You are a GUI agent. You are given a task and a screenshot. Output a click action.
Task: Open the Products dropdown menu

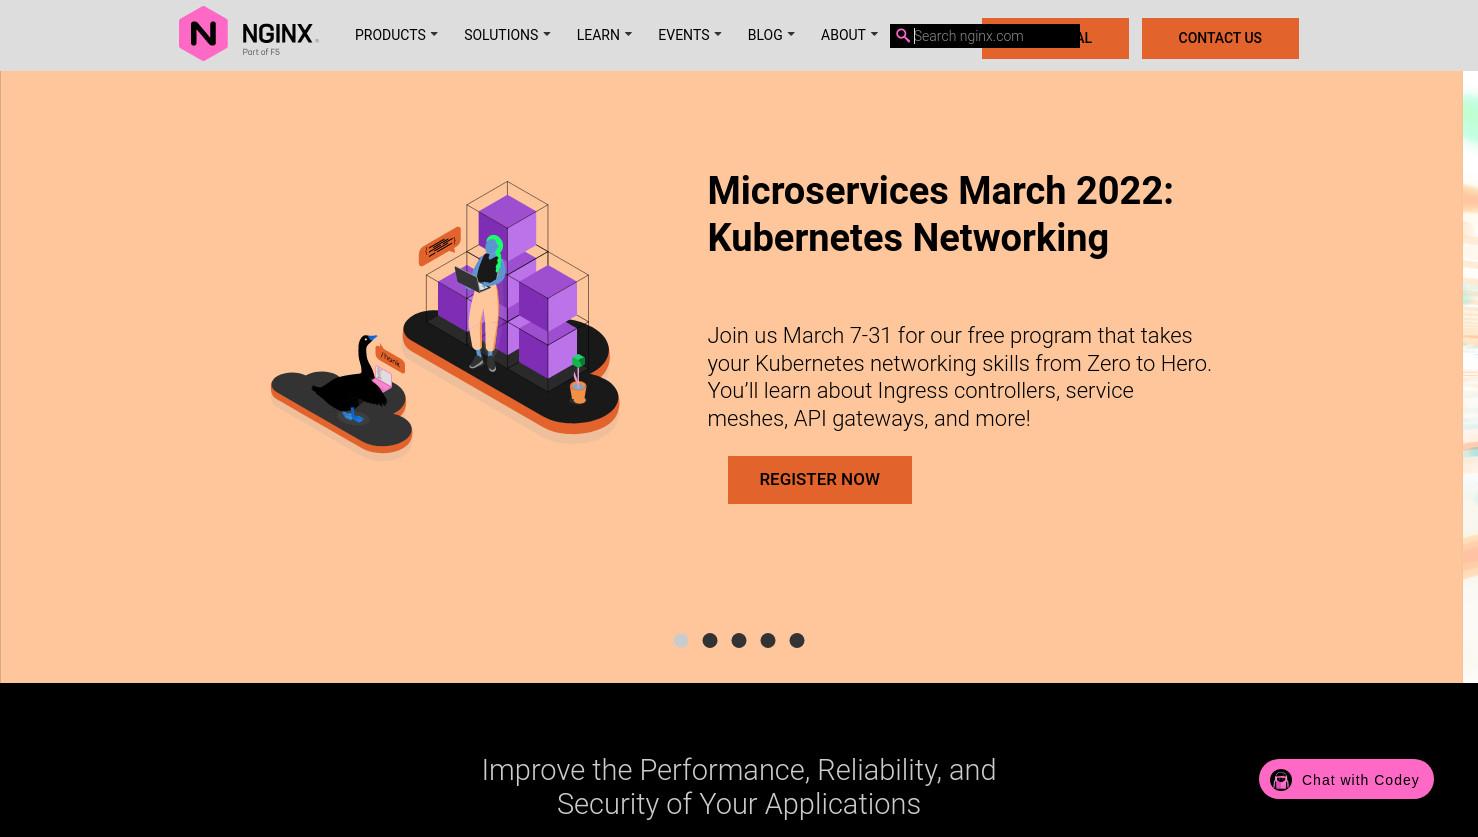tap(396, 35)
